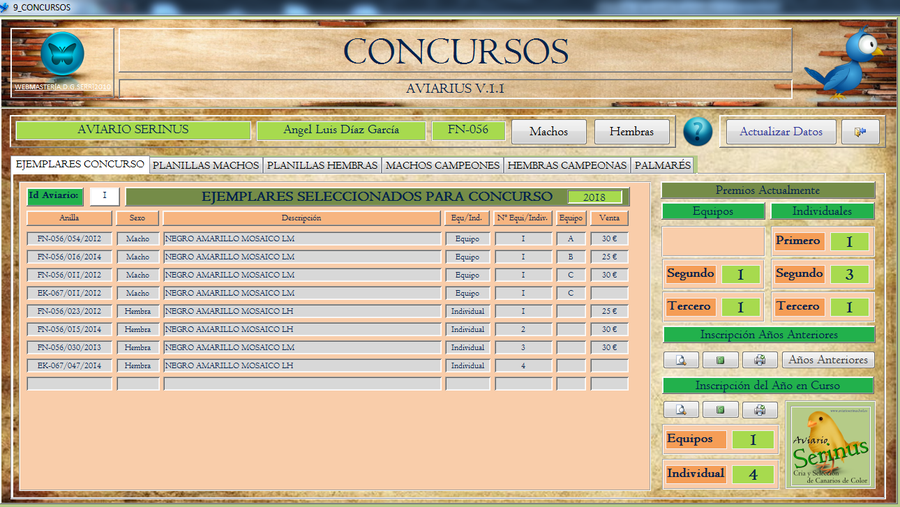Print the previous years' inscription
The image size is (900, 507).
coord(759,359)
